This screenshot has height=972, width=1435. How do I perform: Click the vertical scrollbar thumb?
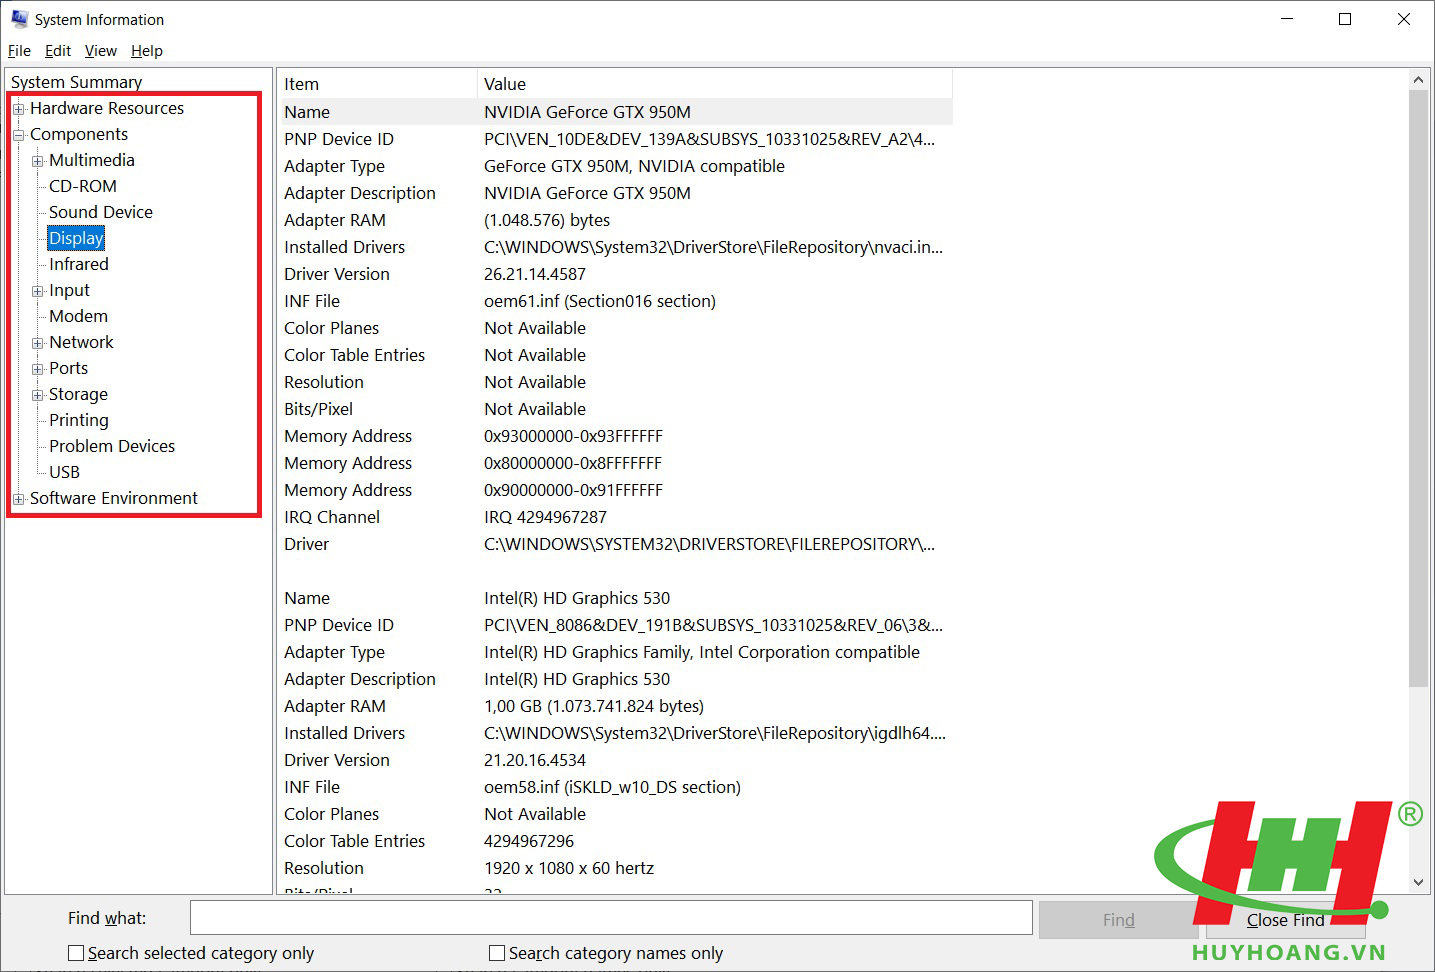(1418, 388)
